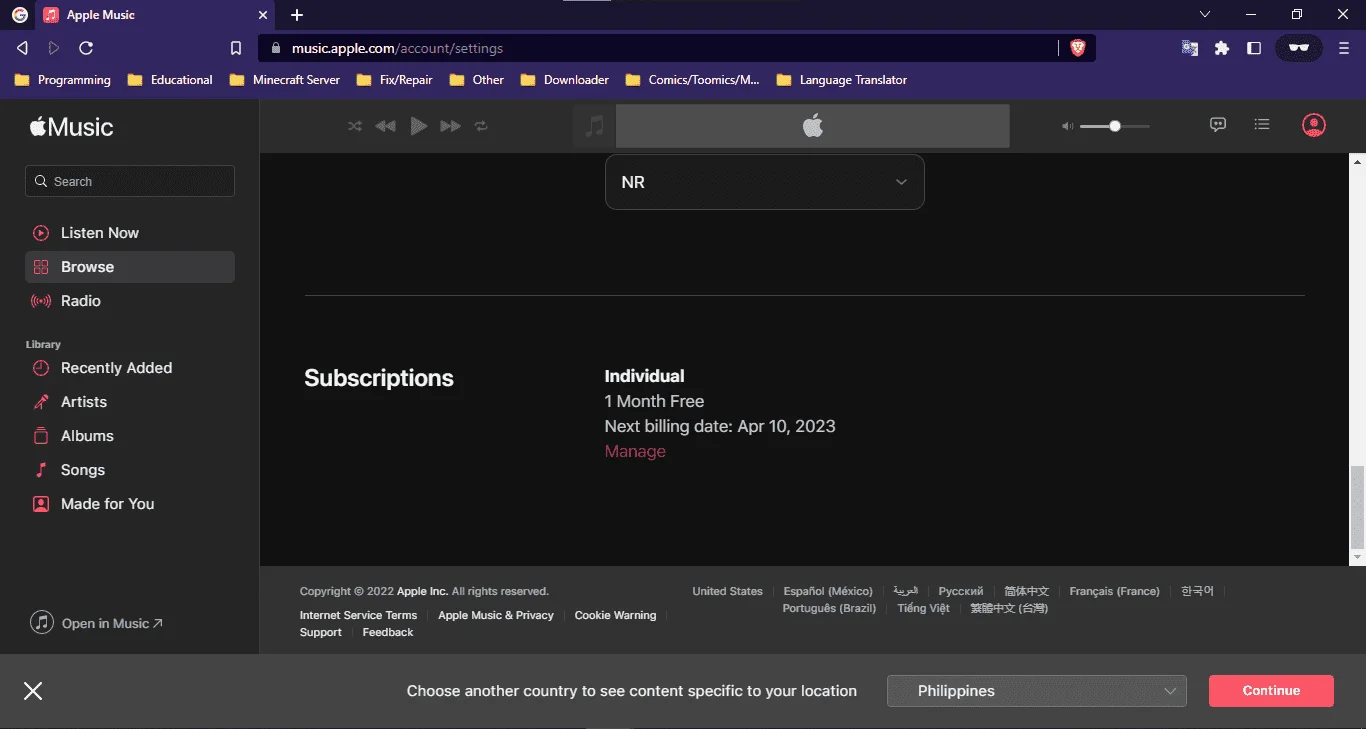Open the Feedback link
This screenshot has width=1366, height=729.
pyautogui.click(x=388, y=632)
